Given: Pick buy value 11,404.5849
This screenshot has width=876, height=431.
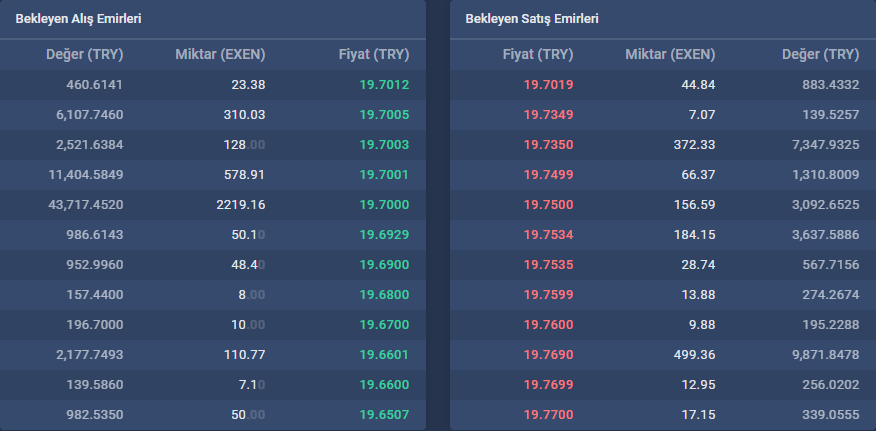Looking at the screenshot, I should pos(86,175).
